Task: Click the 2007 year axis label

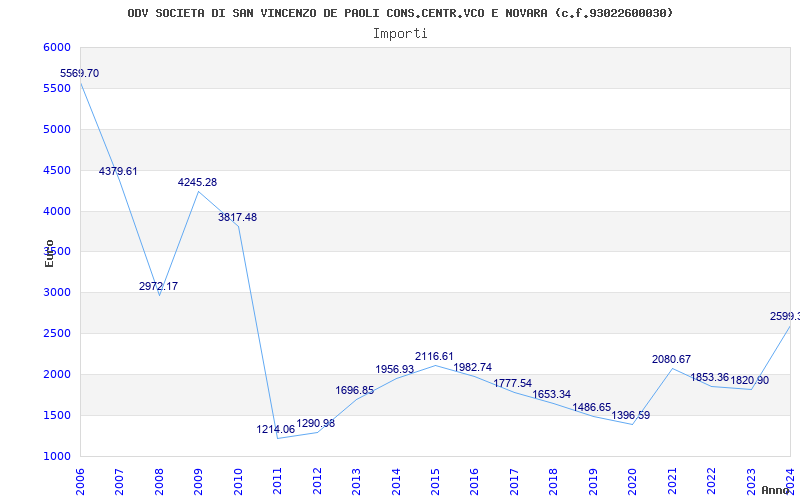Action: tap(119, 482)
